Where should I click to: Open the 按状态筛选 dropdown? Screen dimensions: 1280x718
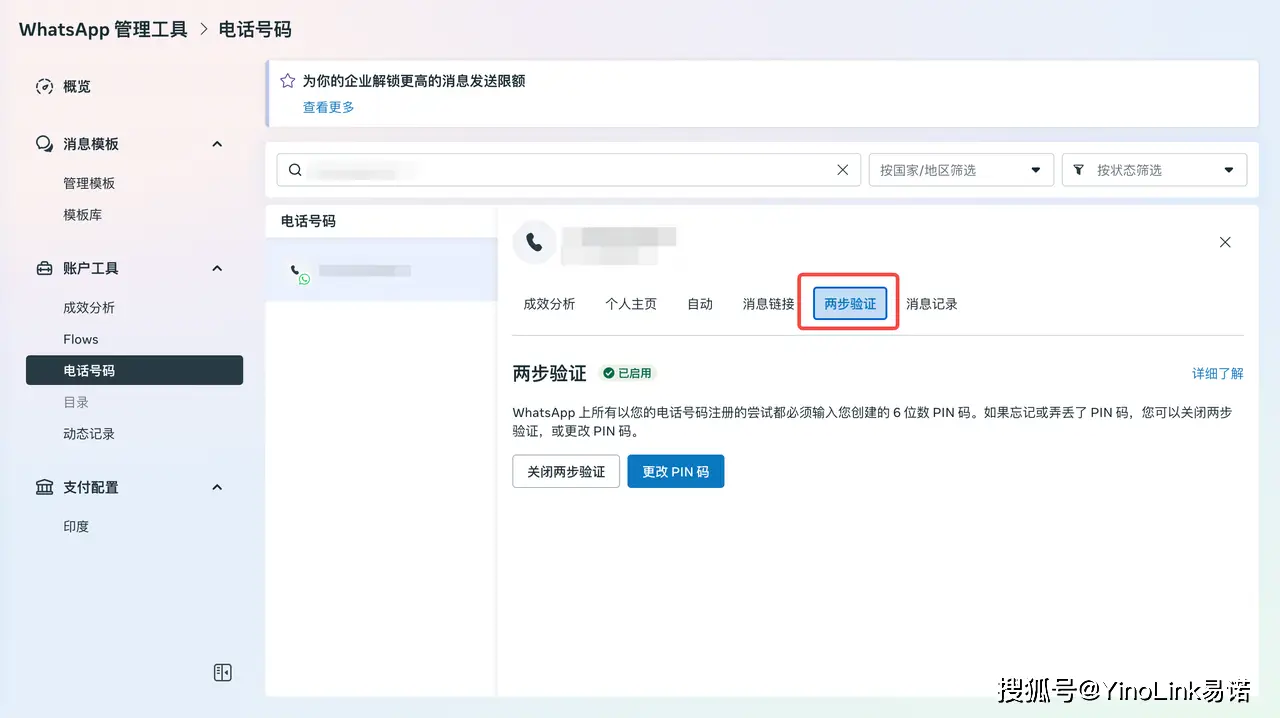point(1154,170)
